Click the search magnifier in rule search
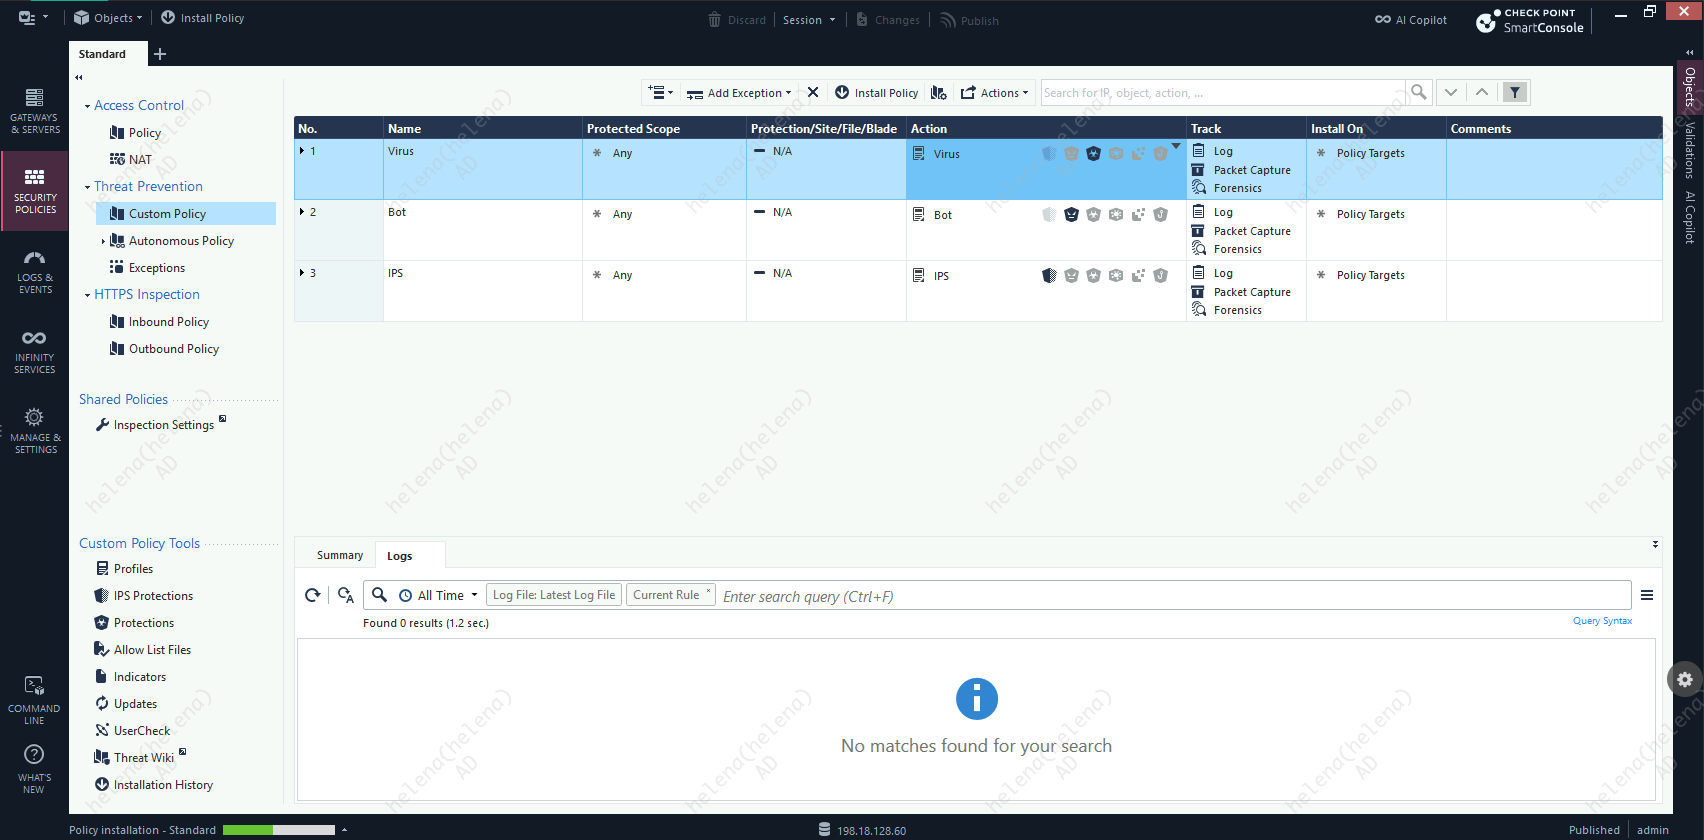The height and width of the screenshot is (840, 1704). (x=1418, y=92)
